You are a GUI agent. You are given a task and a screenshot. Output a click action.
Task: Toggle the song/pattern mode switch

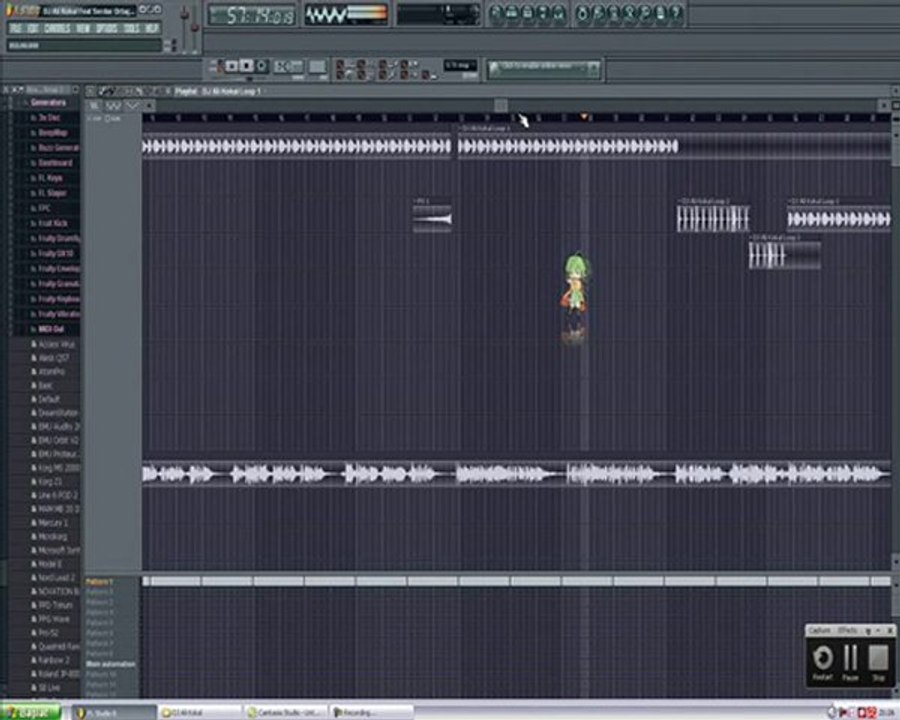coord(218,66)
